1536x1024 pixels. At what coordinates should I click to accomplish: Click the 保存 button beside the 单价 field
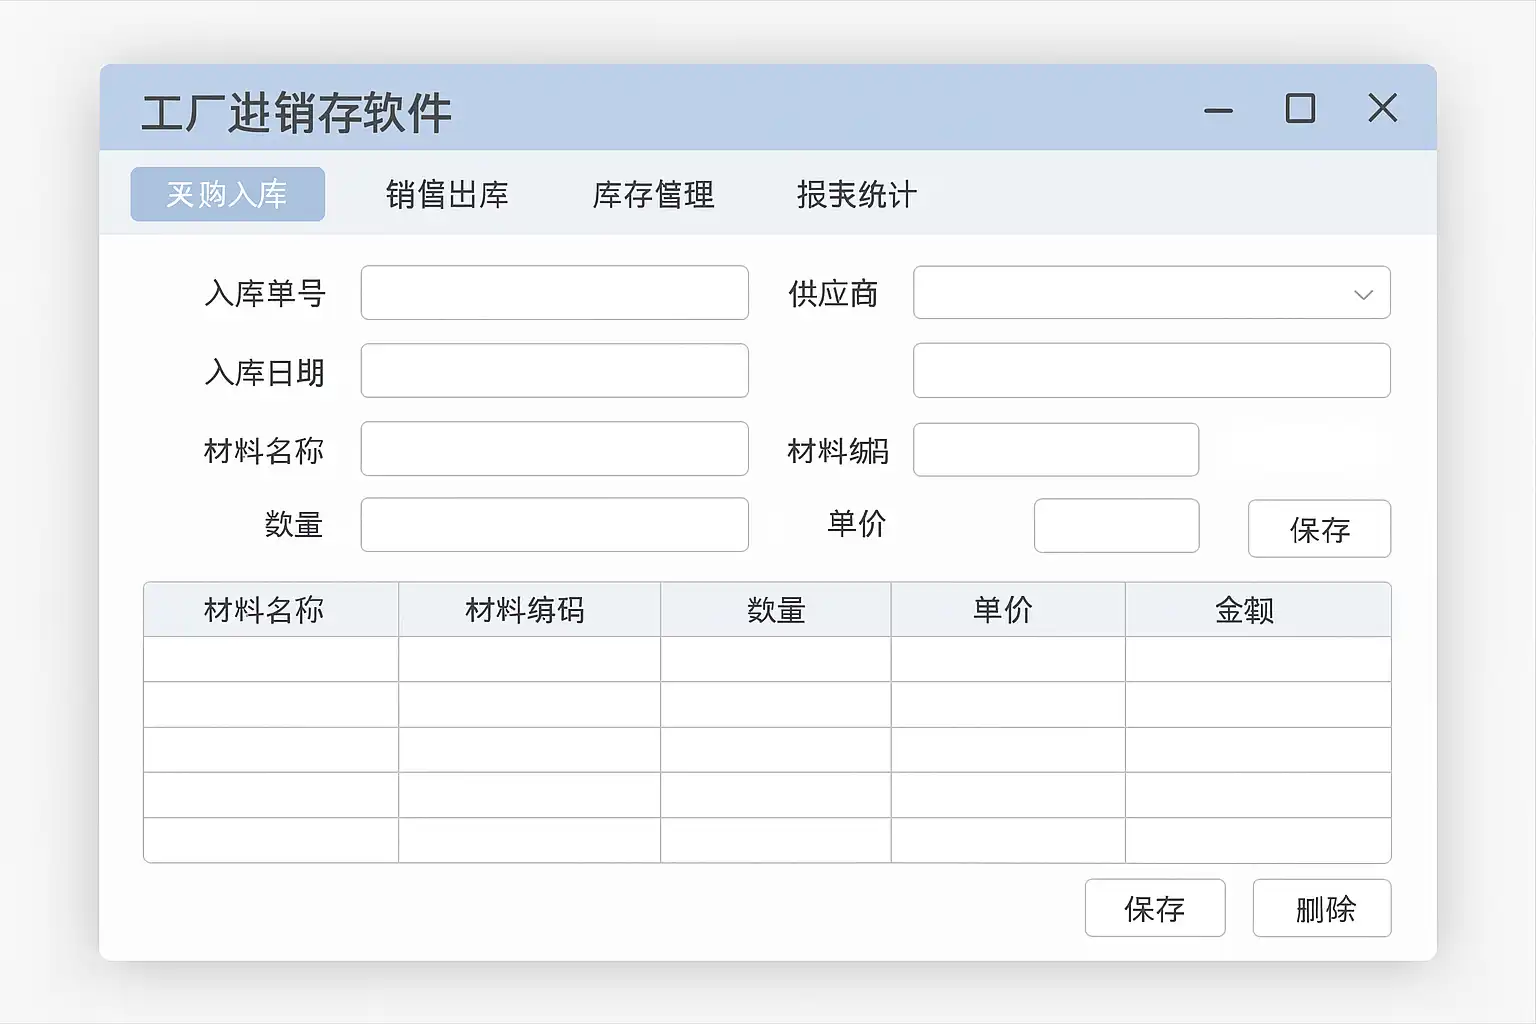[1320, 528]
